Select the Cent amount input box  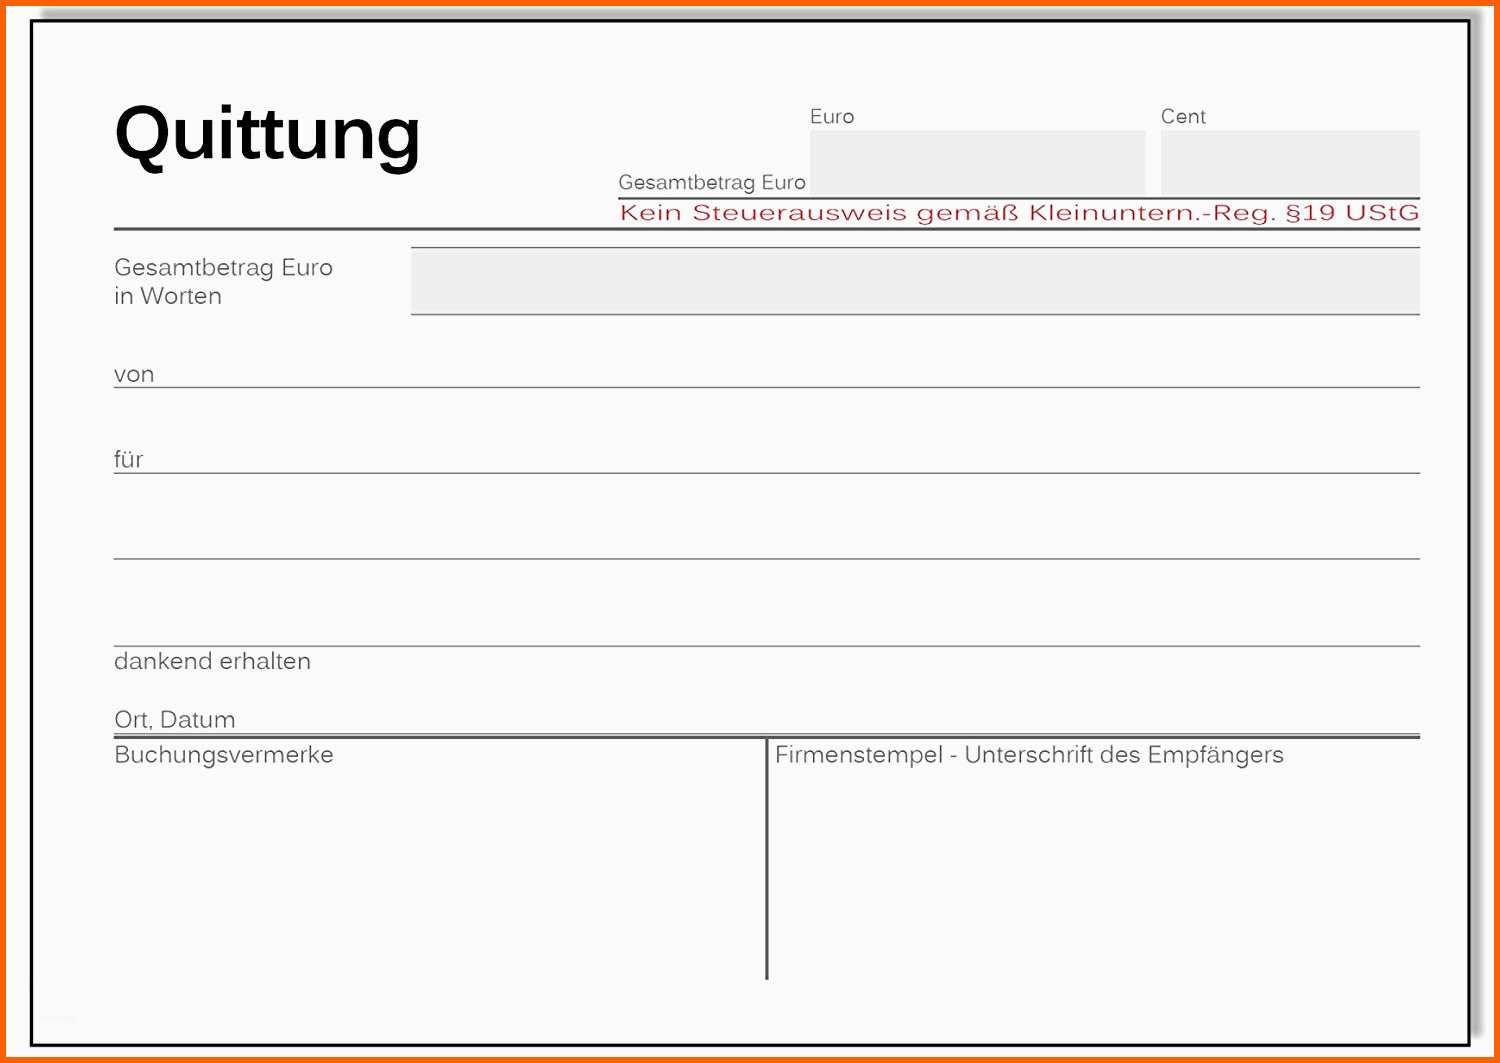tap(1289, 163)
